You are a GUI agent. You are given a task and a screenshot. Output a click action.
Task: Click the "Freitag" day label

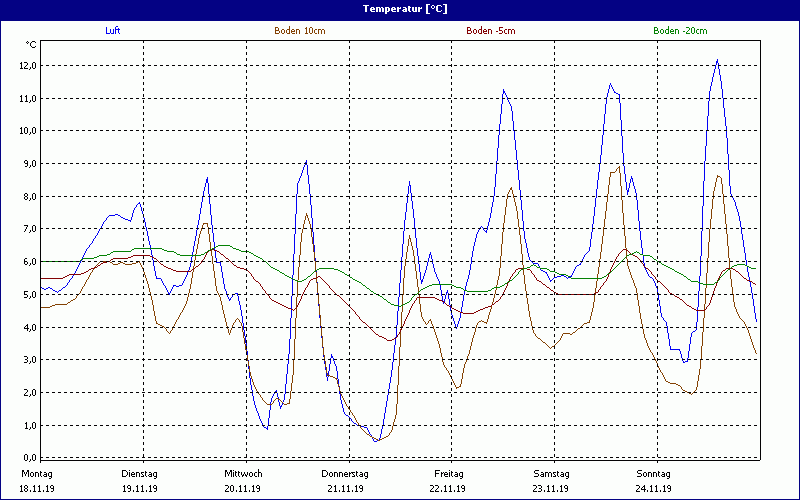click(x=449, y=474)
